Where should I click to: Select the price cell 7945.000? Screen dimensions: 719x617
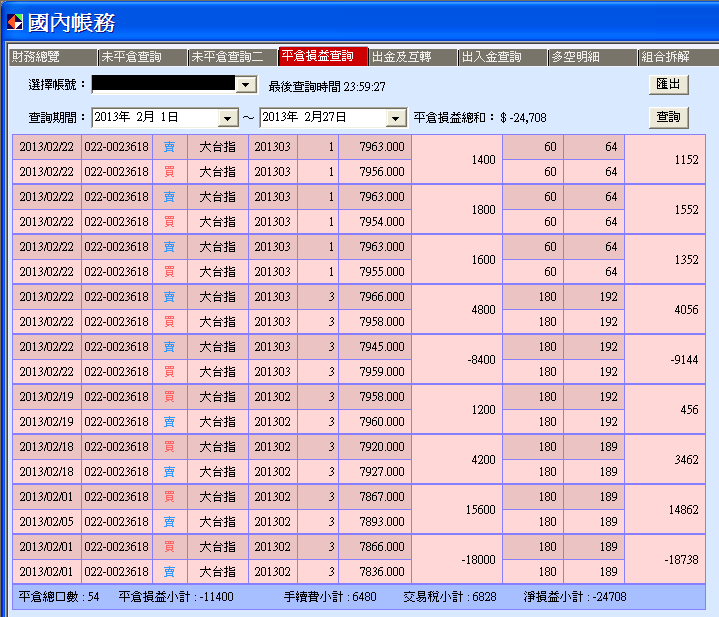[x=375, y=347]
